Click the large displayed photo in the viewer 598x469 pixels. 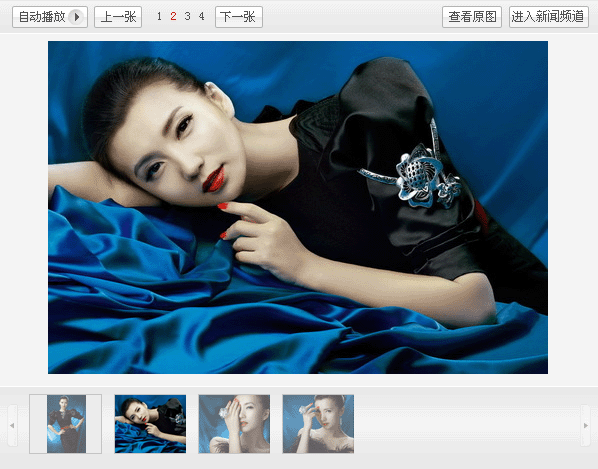tap(298, 207)
